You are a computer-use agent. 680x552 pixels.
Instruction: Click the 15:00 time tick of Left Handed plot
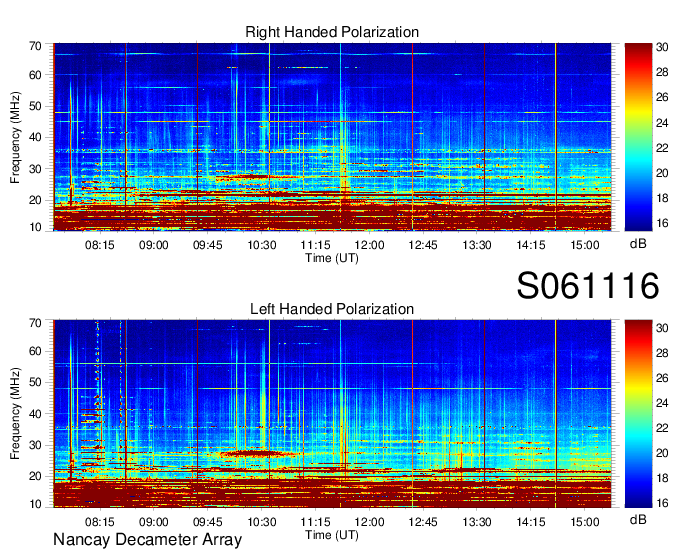click(585, 522)
